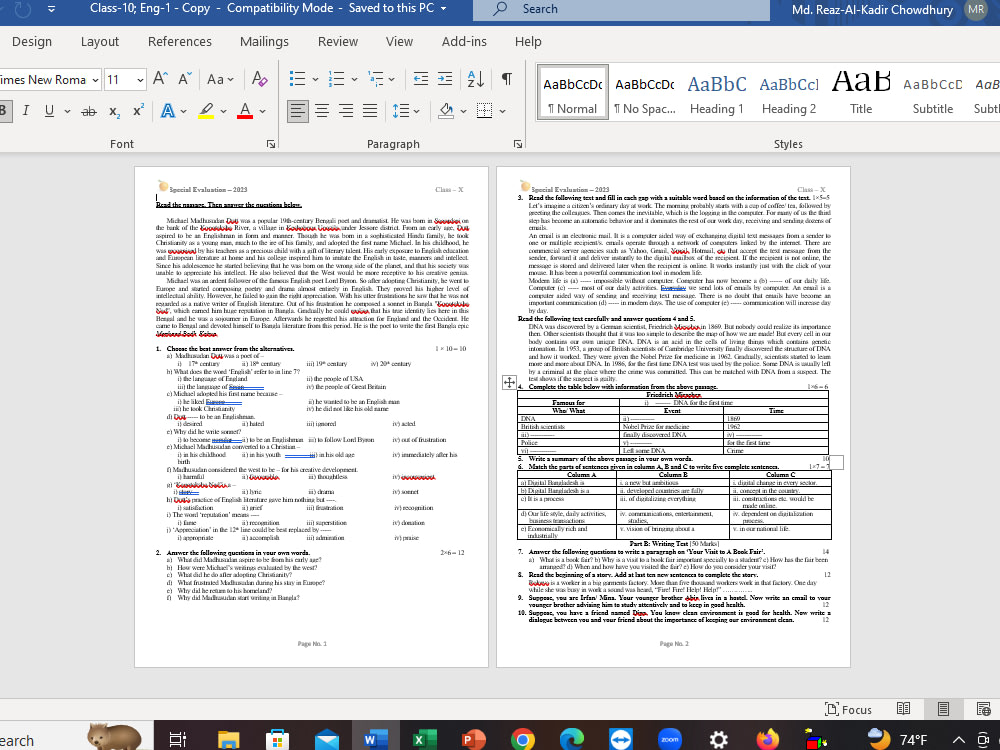Image resolution: width=1000 pixels, height=750 pixels.
Task: Switch to Read Mode view
Action: [x=903, y=709]
